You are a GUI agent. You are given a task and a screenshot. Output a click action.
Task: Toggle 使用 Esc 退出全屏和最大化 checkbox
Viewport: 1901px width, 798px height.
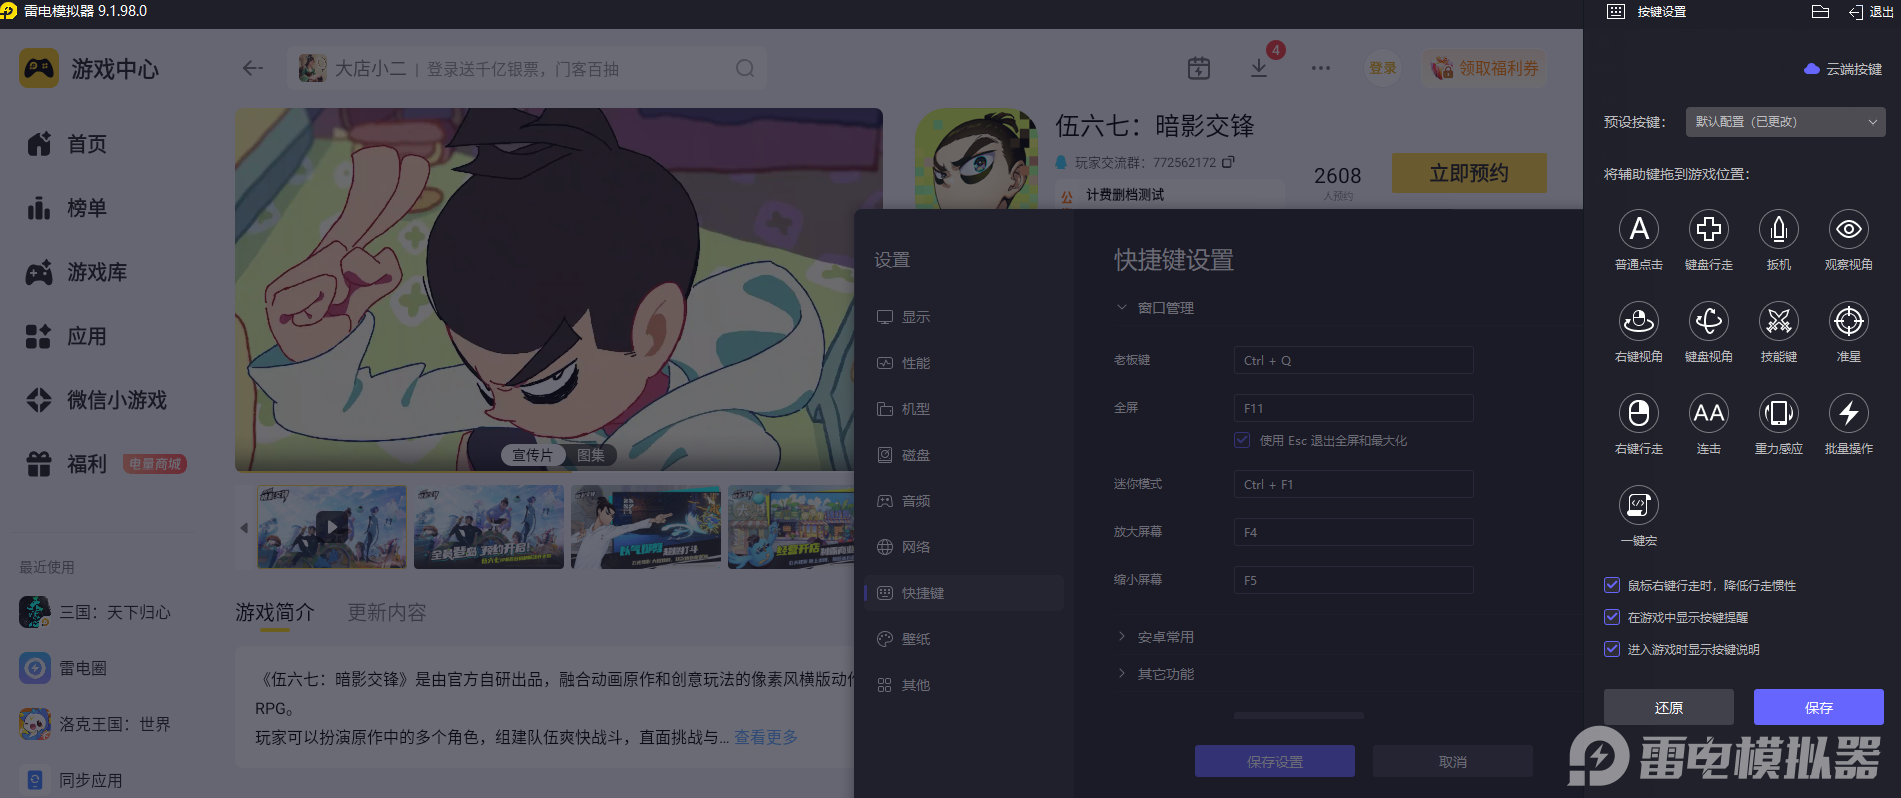[x=1242, y=440]
